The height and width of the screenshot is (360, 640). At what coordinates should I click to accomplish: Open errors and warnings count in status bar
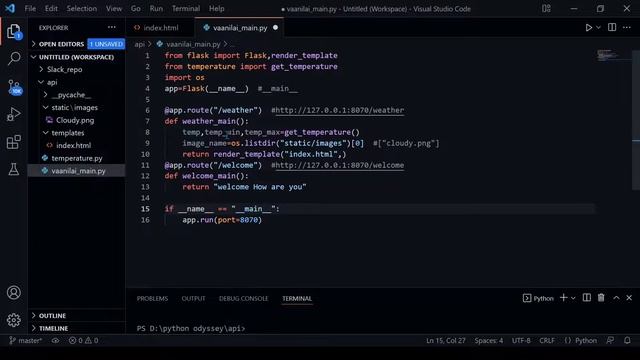[x=83, y=340]
